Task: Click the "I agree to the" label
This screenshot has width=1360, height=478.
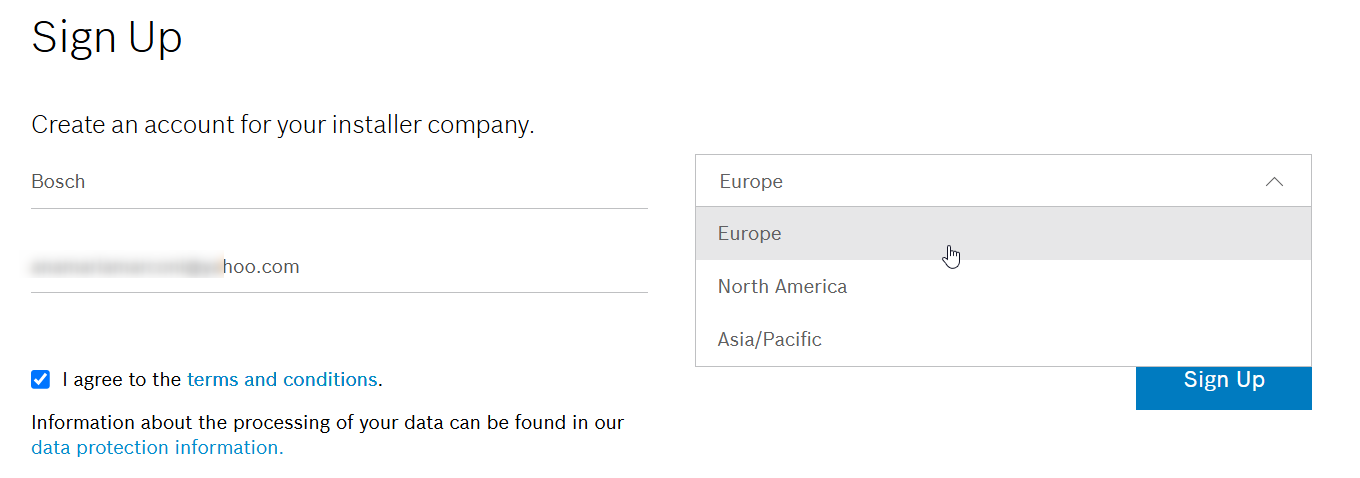Action: click(122, 380)
